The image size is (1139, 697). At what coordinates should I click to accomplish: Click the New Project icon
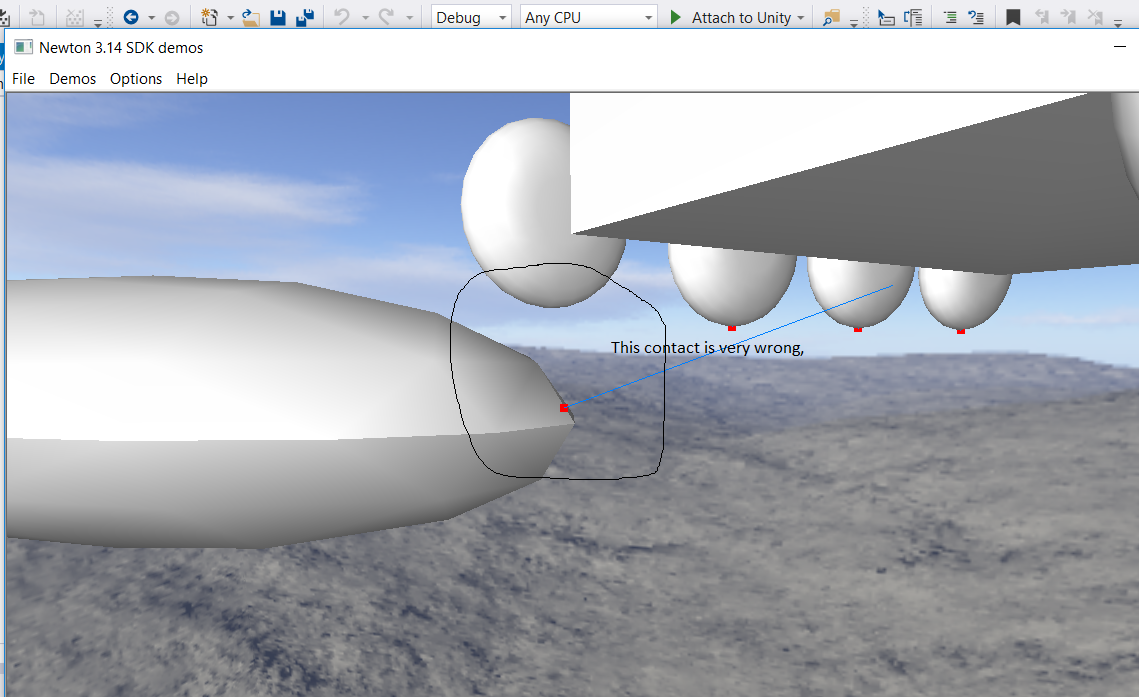click(x=209, y=17)
